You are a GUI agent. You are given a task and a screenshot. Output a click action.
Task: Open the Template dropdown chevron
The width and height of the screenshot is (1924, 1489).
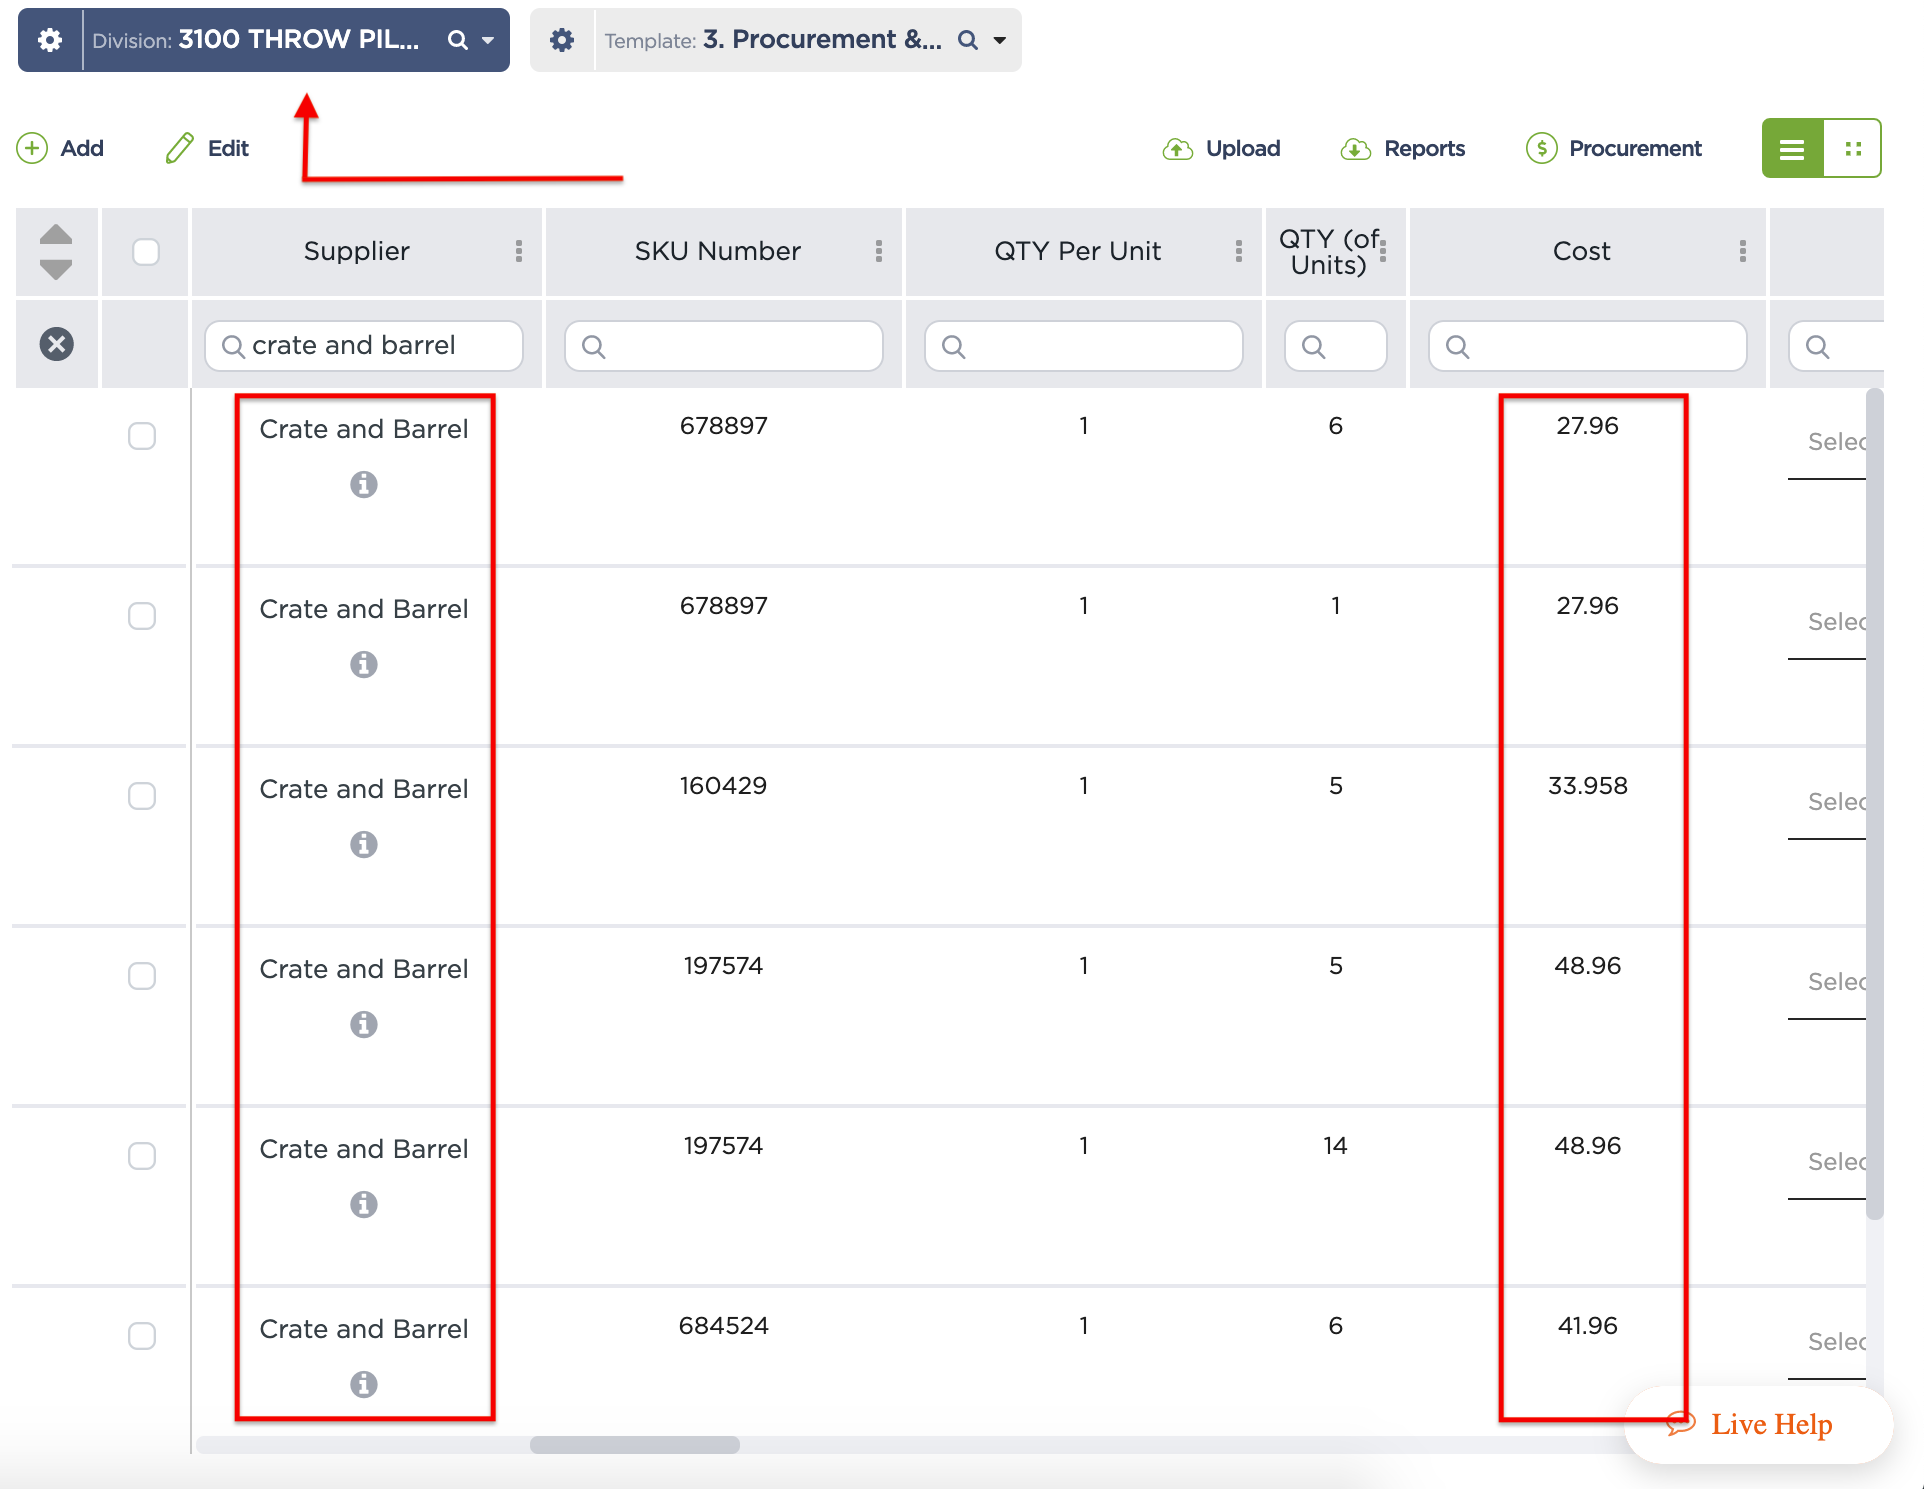(x=998, y=40)
